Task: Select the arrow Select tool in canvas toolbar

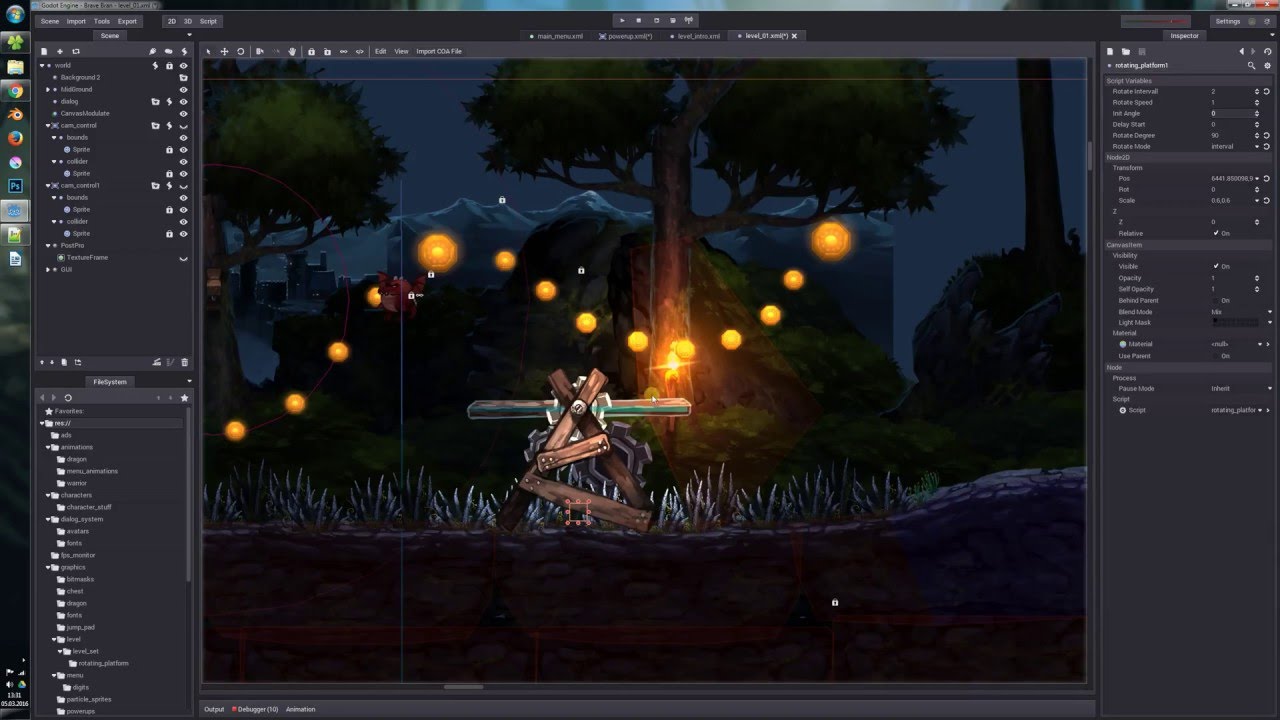Action: pos(209,51)
